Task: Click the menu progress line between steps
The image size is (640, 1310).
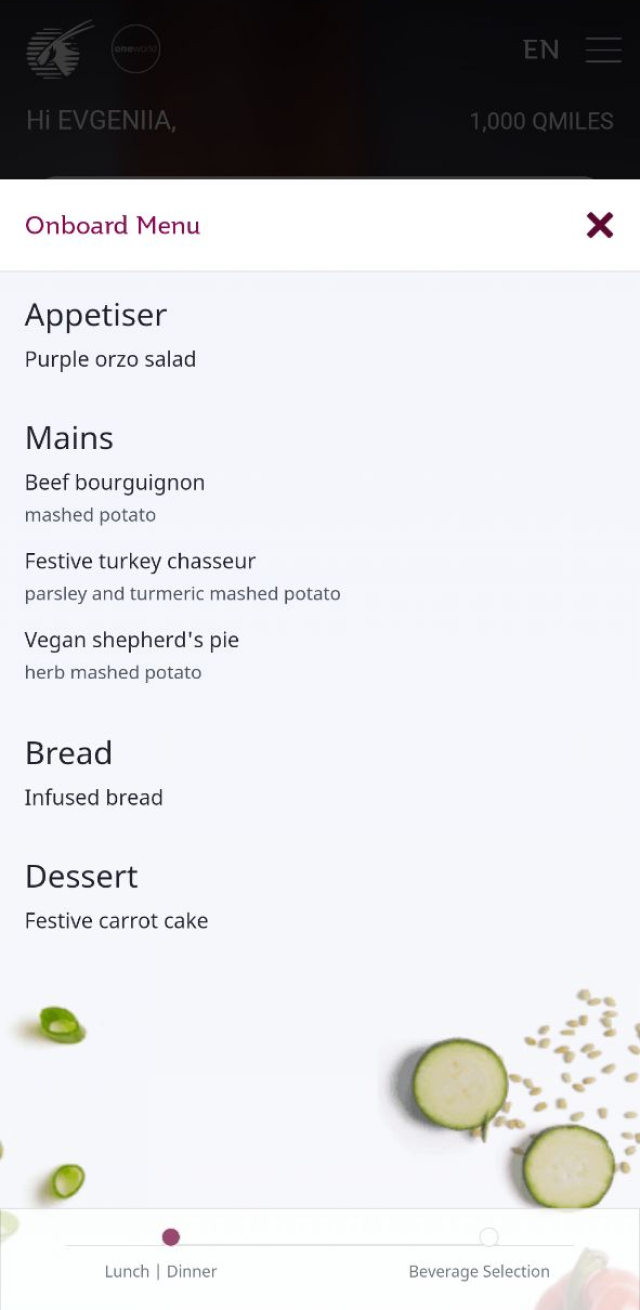Action: [x=330, y=1244]
